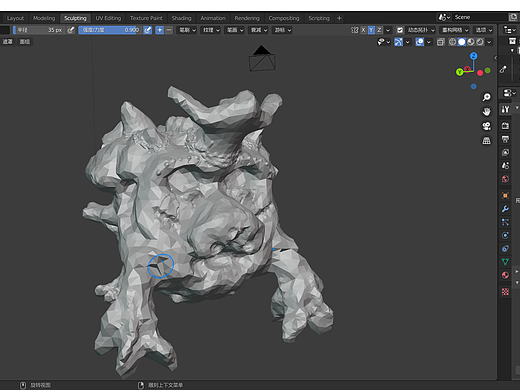Go to the Shading workspace tab
This screenshot has height=390, width=520.
[x=182, y=18]
